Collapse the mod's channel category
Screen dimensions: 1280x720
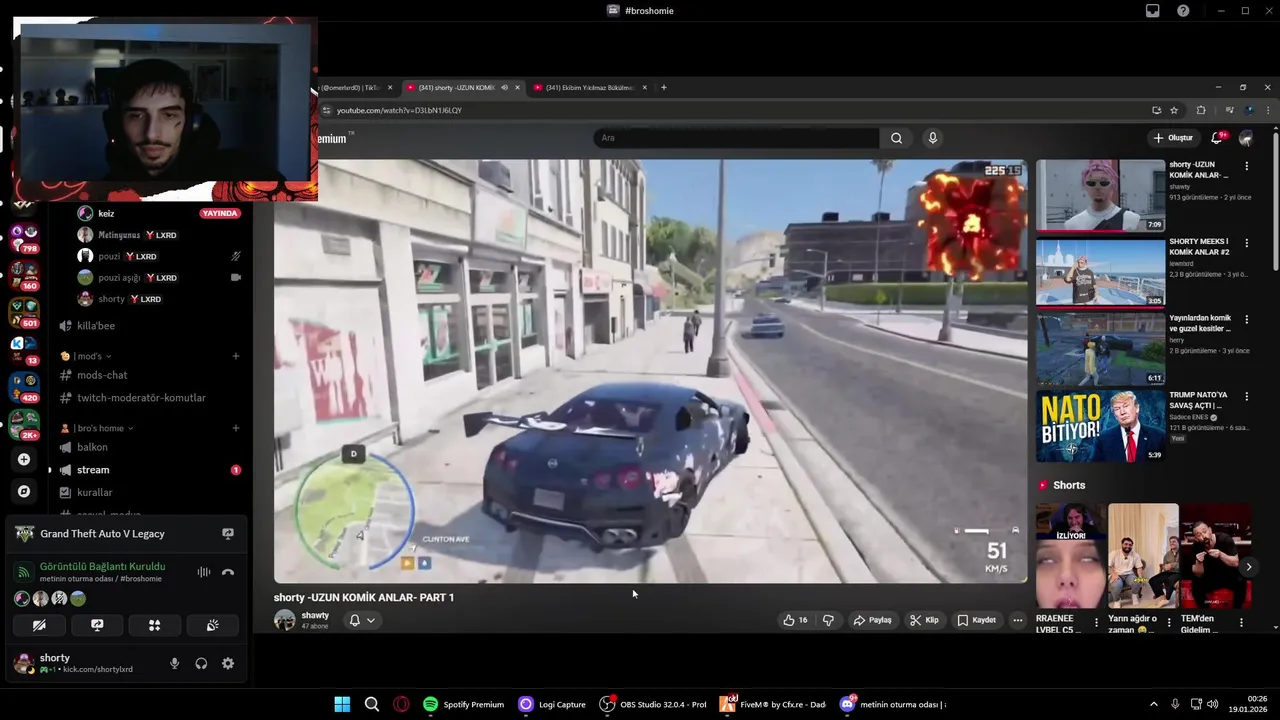pos(85,356)
